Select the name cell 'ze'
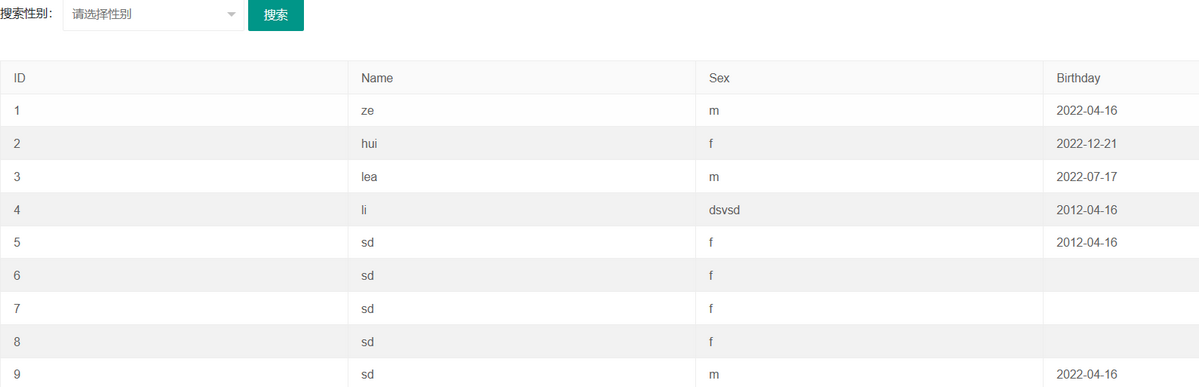 [522, 111]
